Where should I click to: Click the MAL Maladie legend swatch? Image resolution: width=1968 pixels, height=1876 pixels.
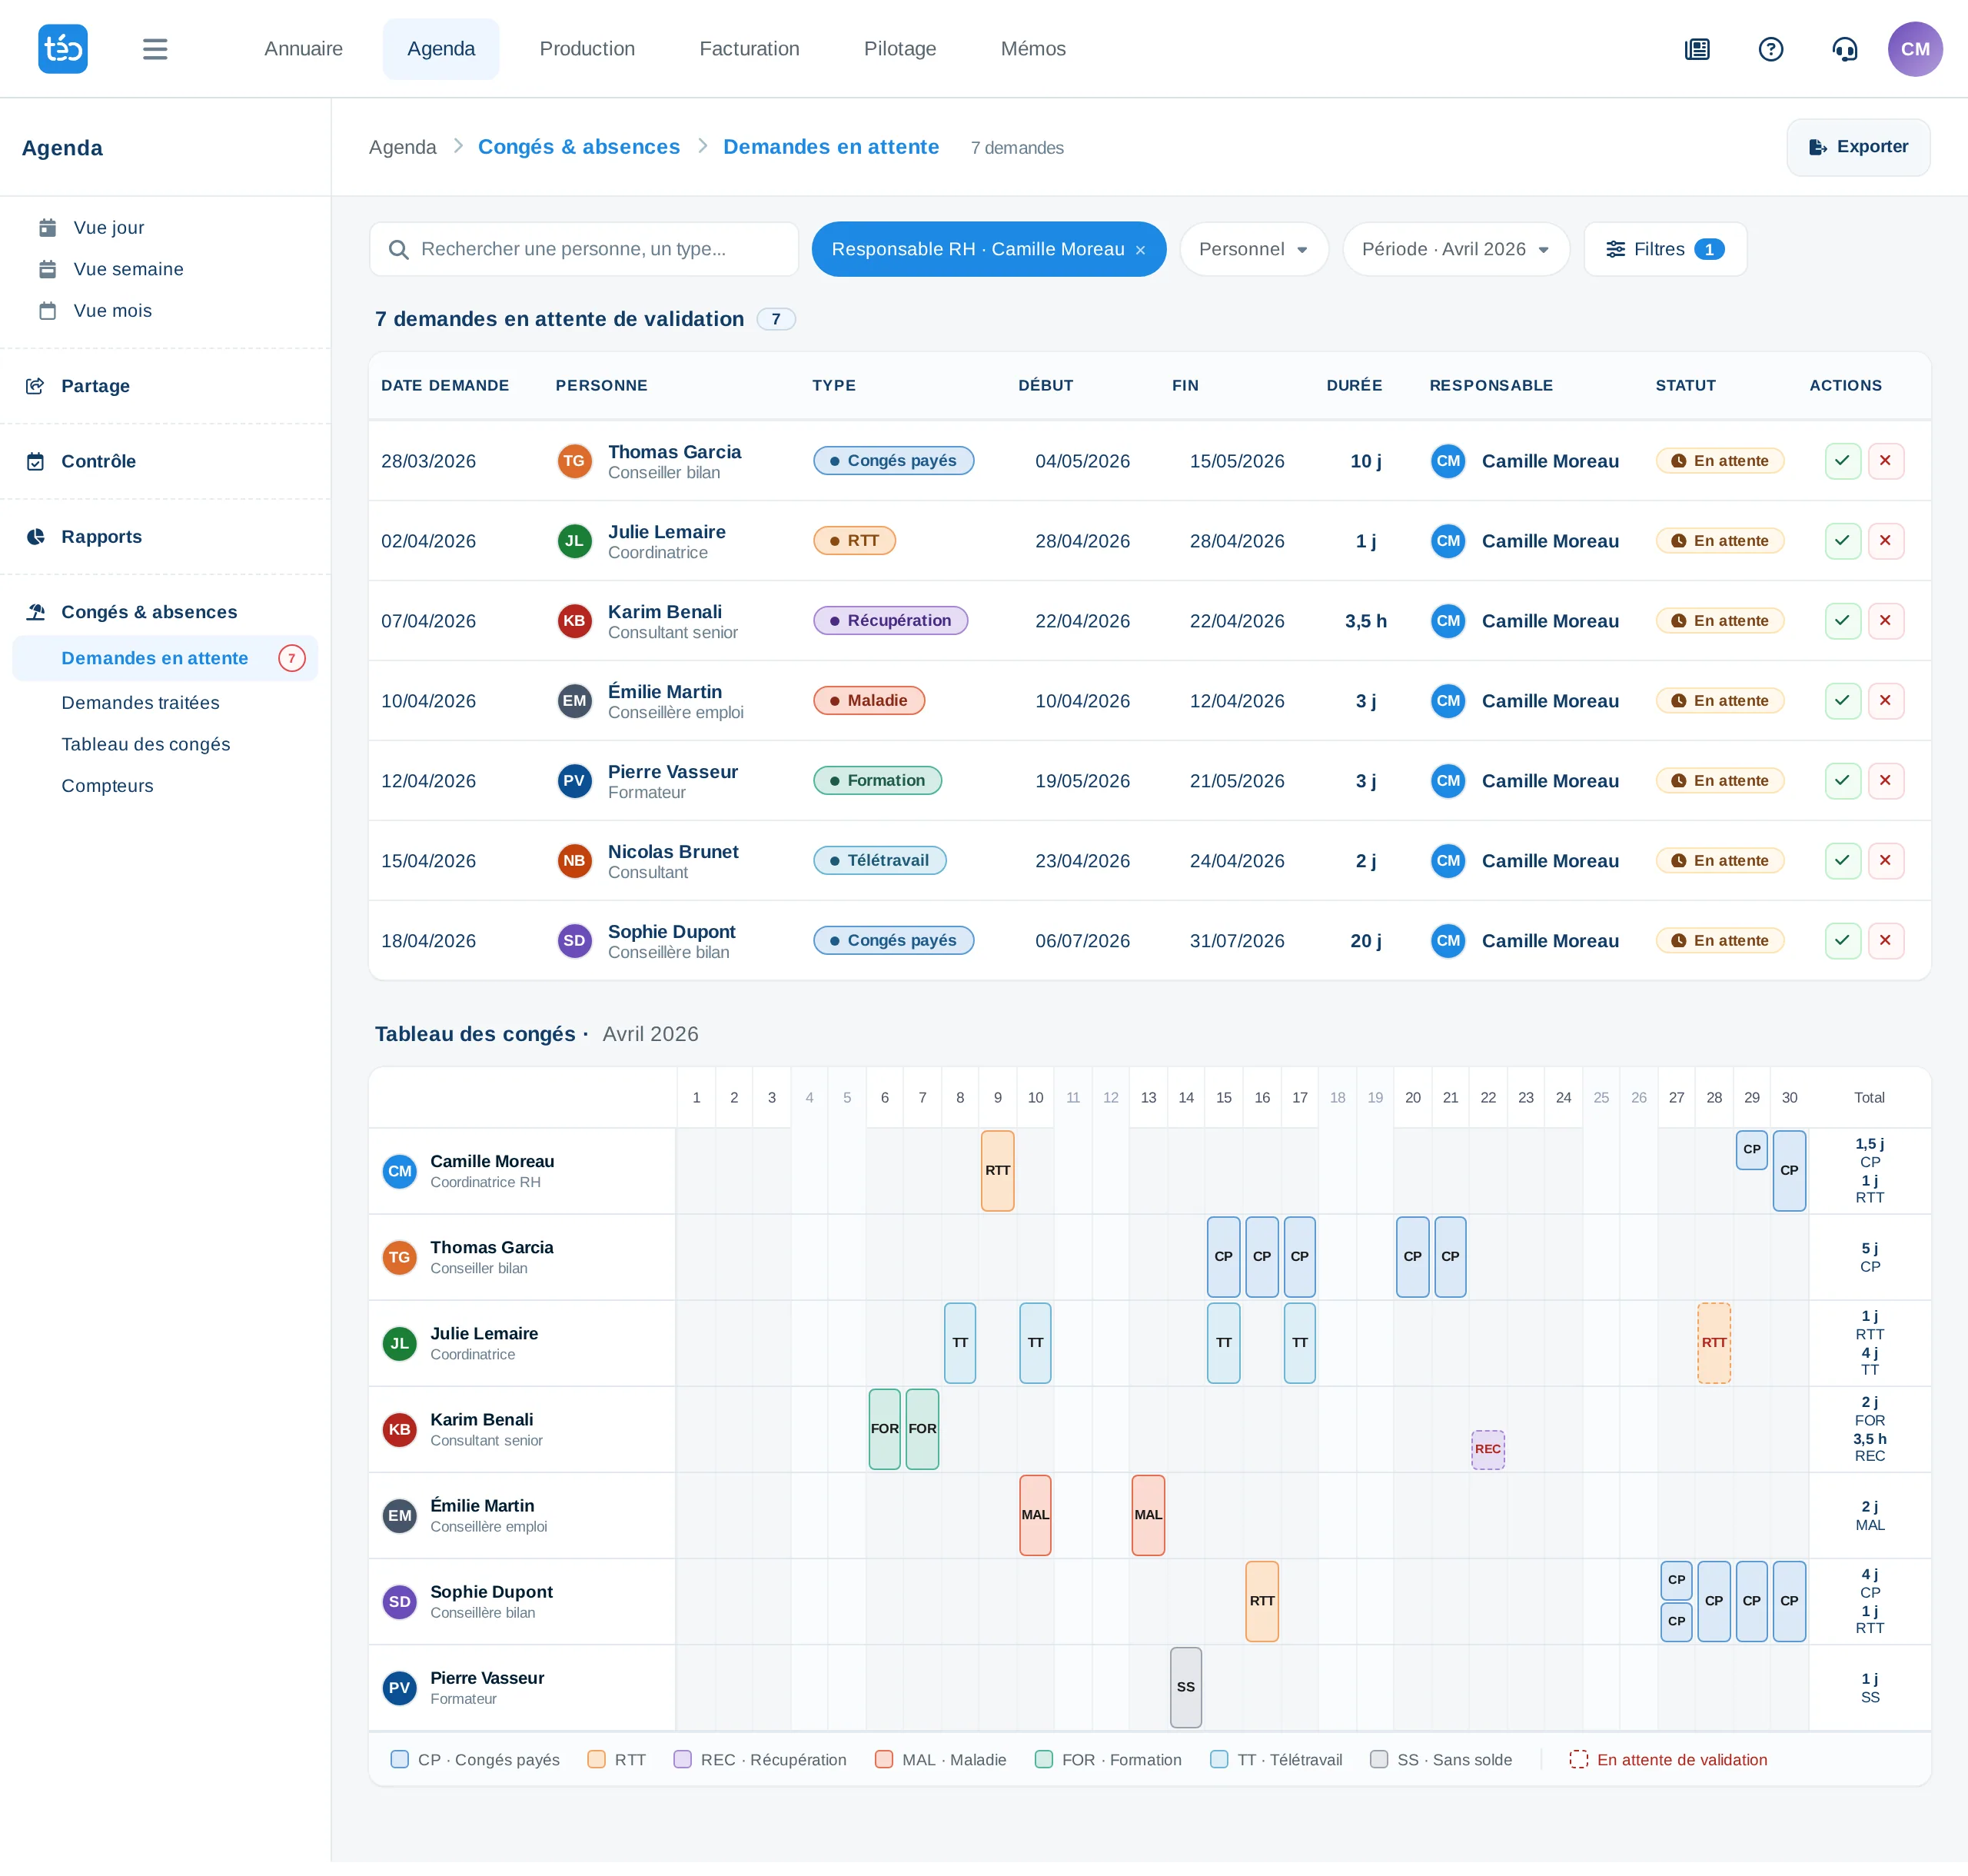coord(884,1760)
